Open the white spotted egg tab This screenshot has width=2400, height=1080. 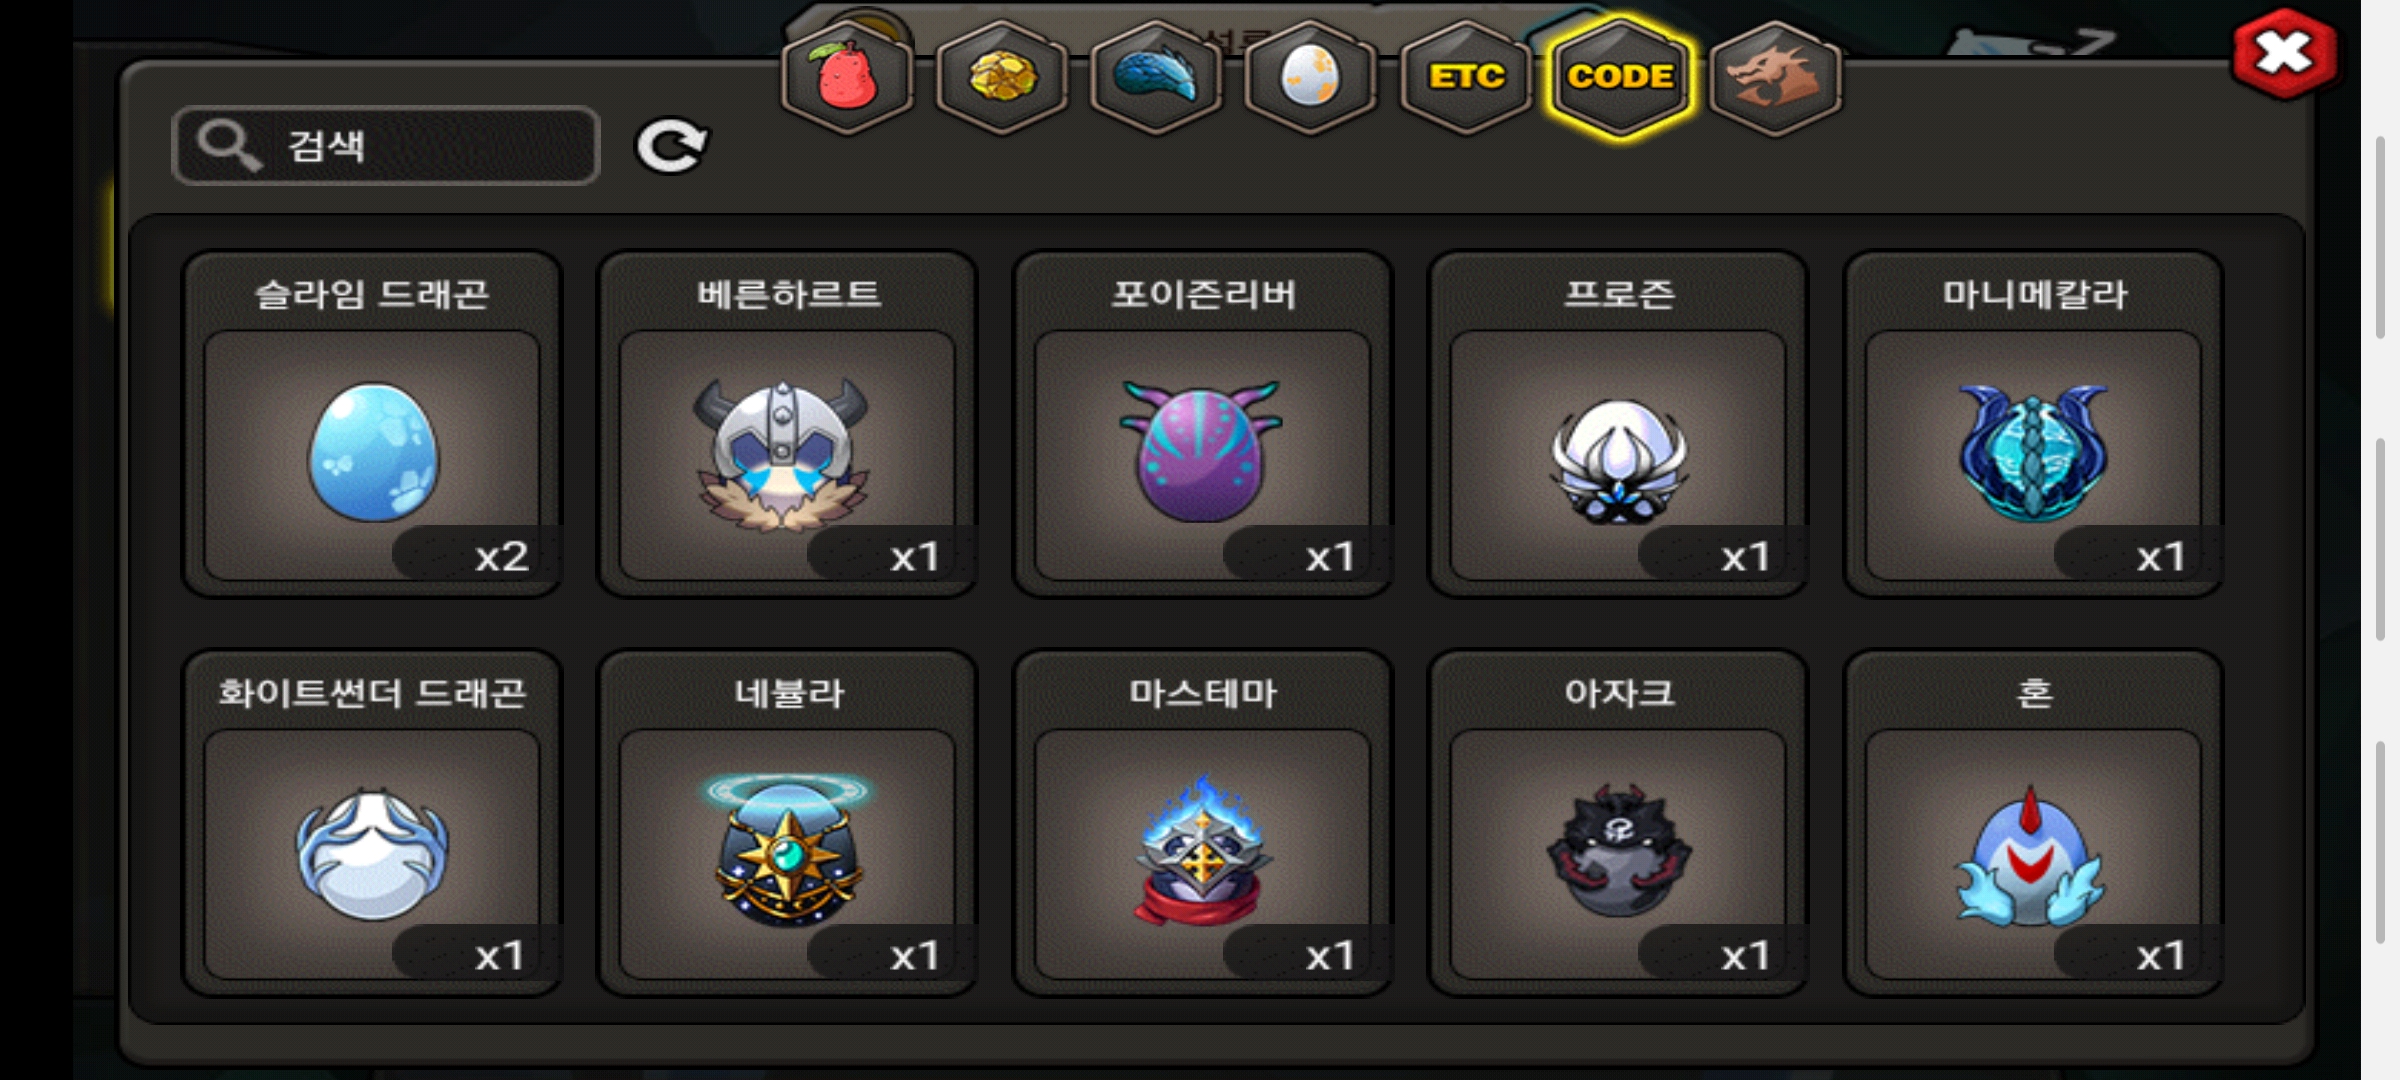pyautogui.click(x=1310, y=77)
